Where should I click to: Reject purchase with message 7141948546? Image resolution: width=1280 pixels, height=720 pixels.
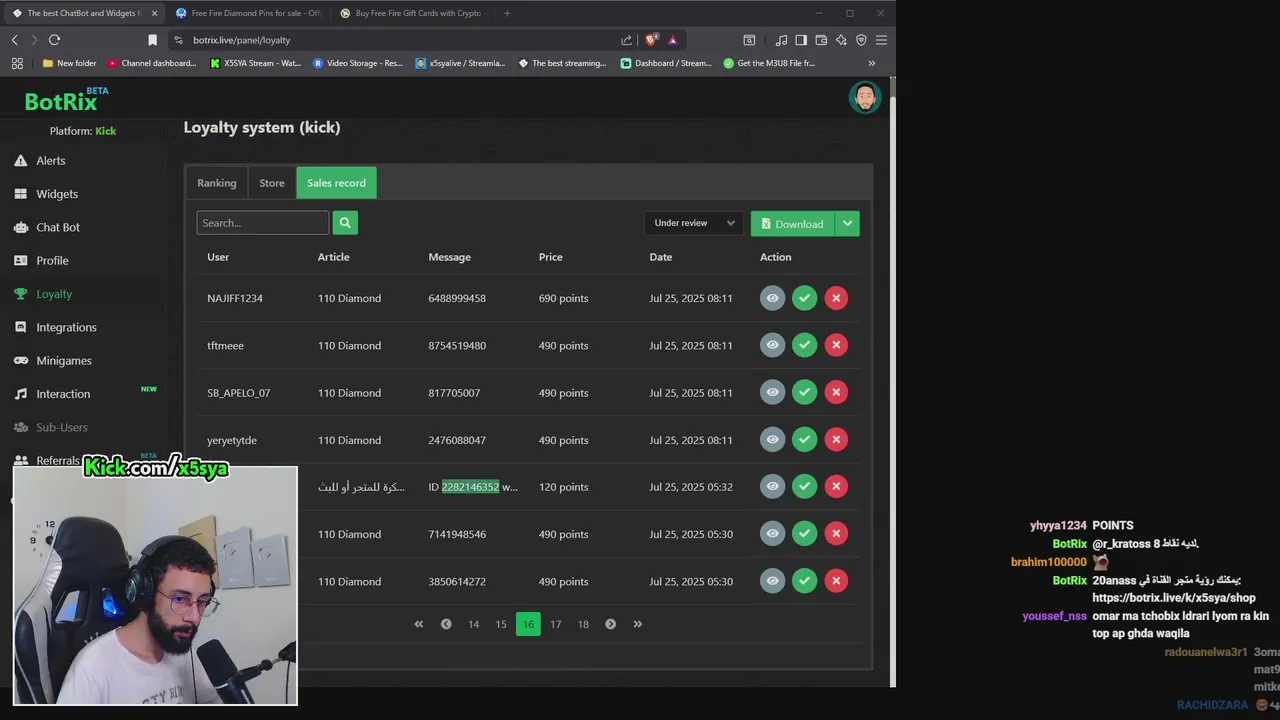click(x=836, y=533)
